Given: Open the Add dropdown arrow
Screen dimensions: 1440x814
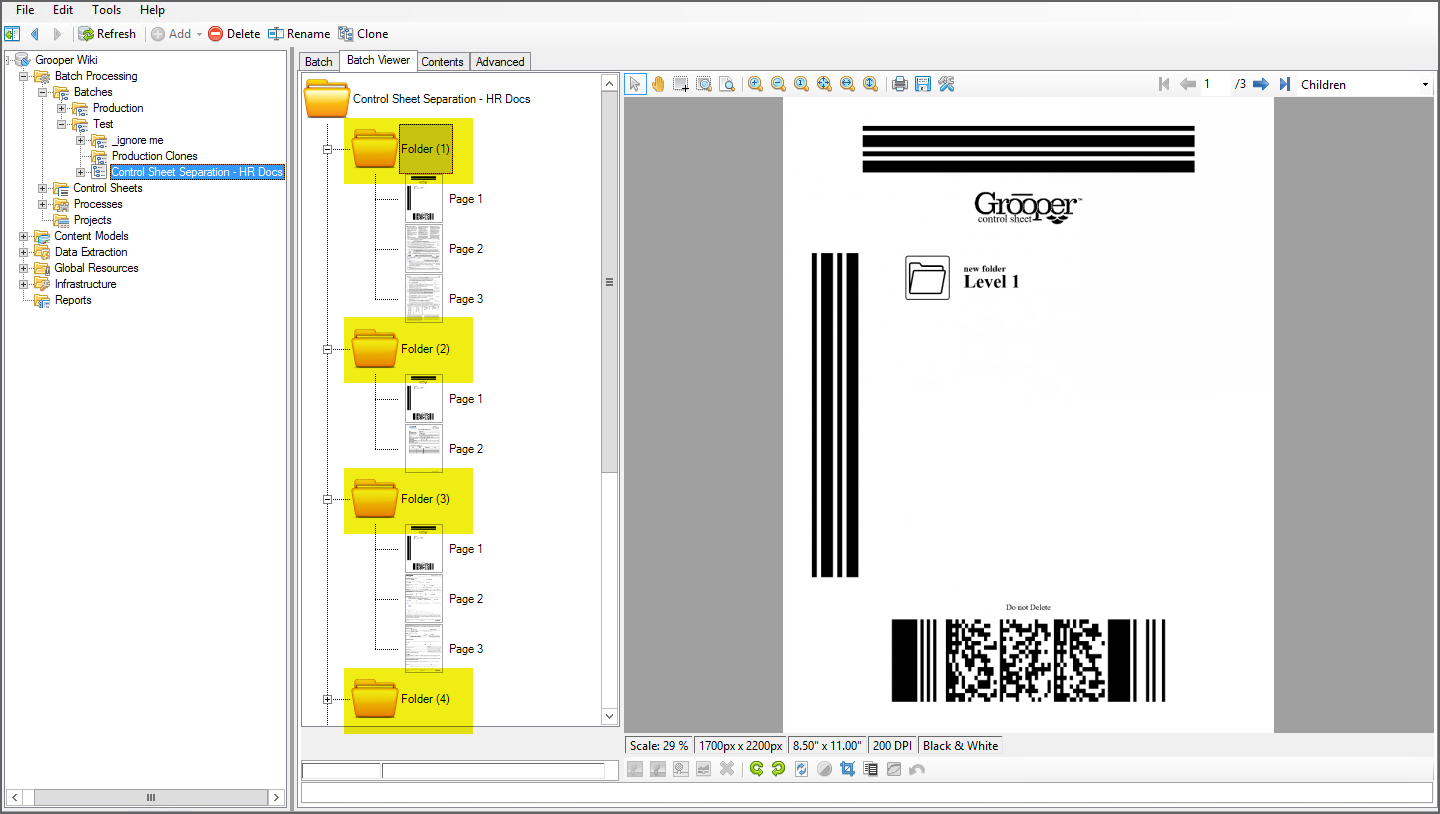Looking at the screenshot, I should pyautogui.click(x=199, y=34).
